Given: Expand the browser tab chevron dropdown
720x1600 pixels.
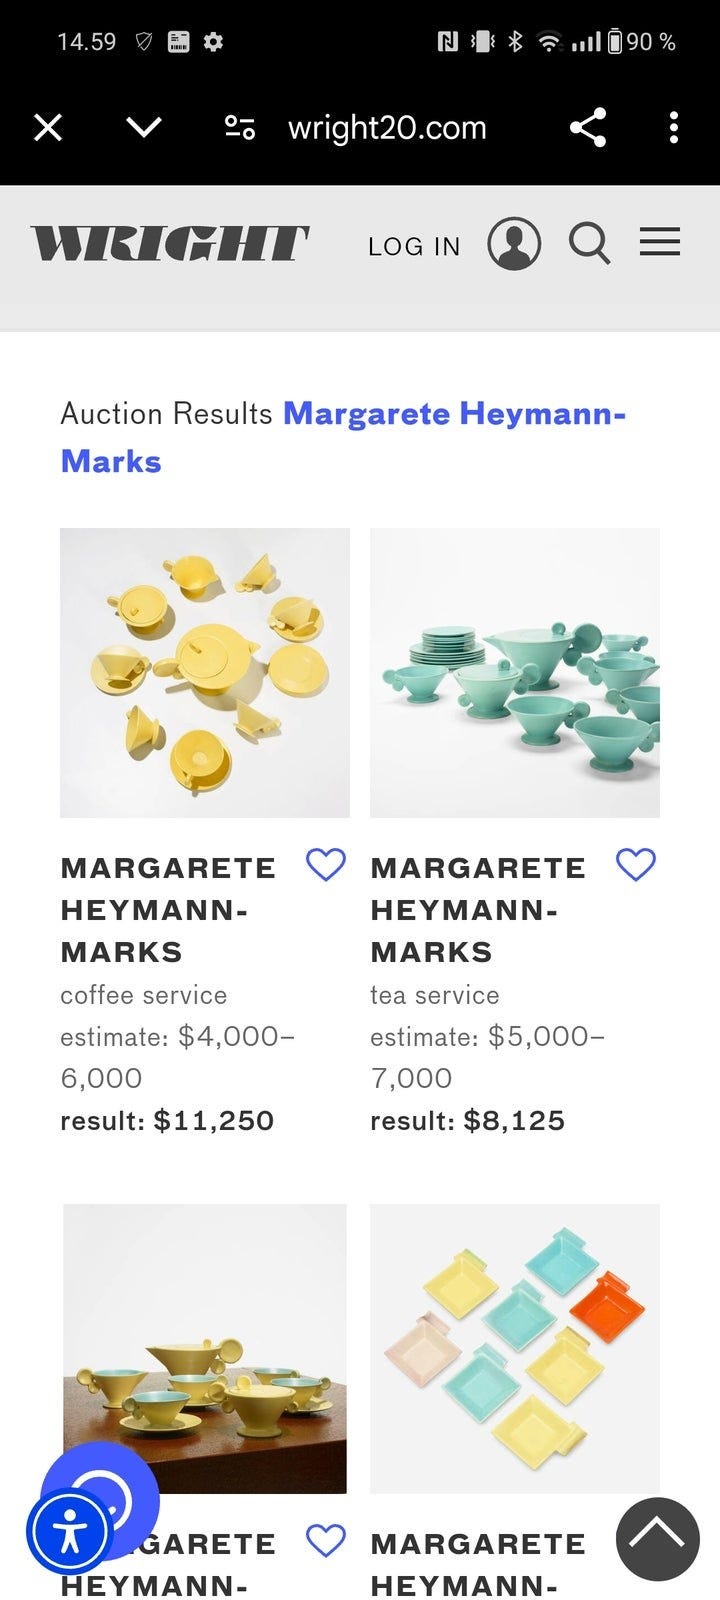Looking at the screenshot, I should [x=144, y=128].
